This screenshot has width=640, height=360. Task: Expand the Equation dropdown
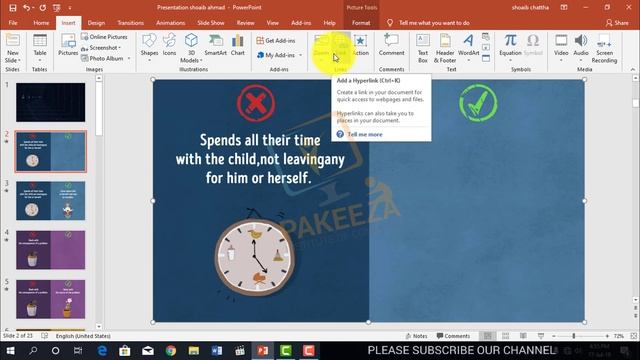coord(510,60)
